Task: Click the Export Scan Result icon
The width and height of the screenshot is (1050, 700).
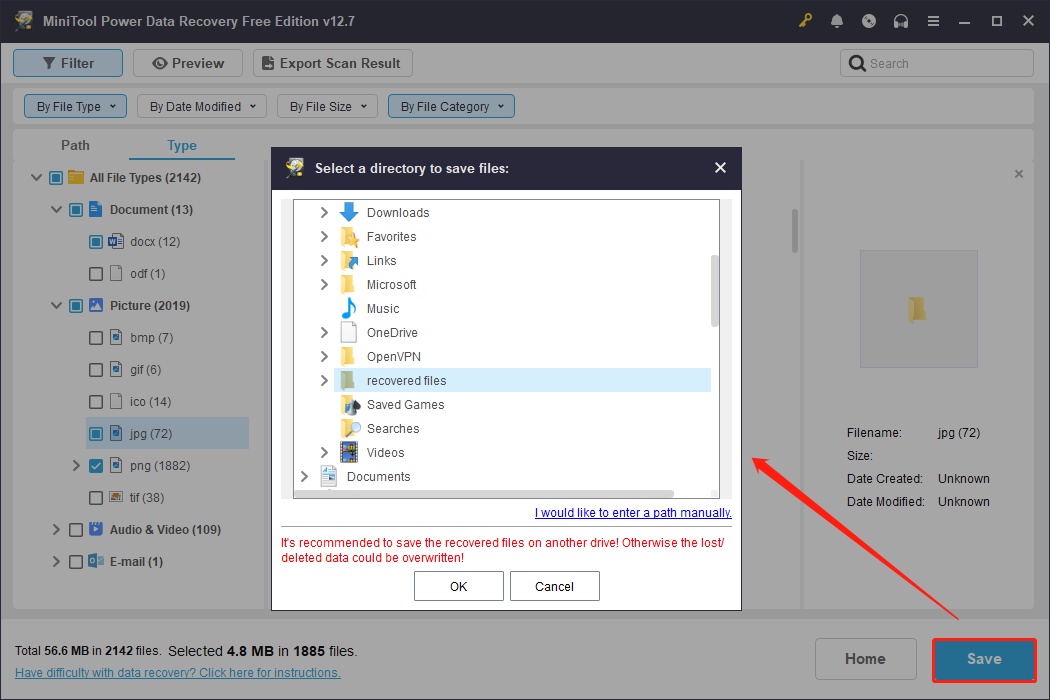Action: point(267,62)
